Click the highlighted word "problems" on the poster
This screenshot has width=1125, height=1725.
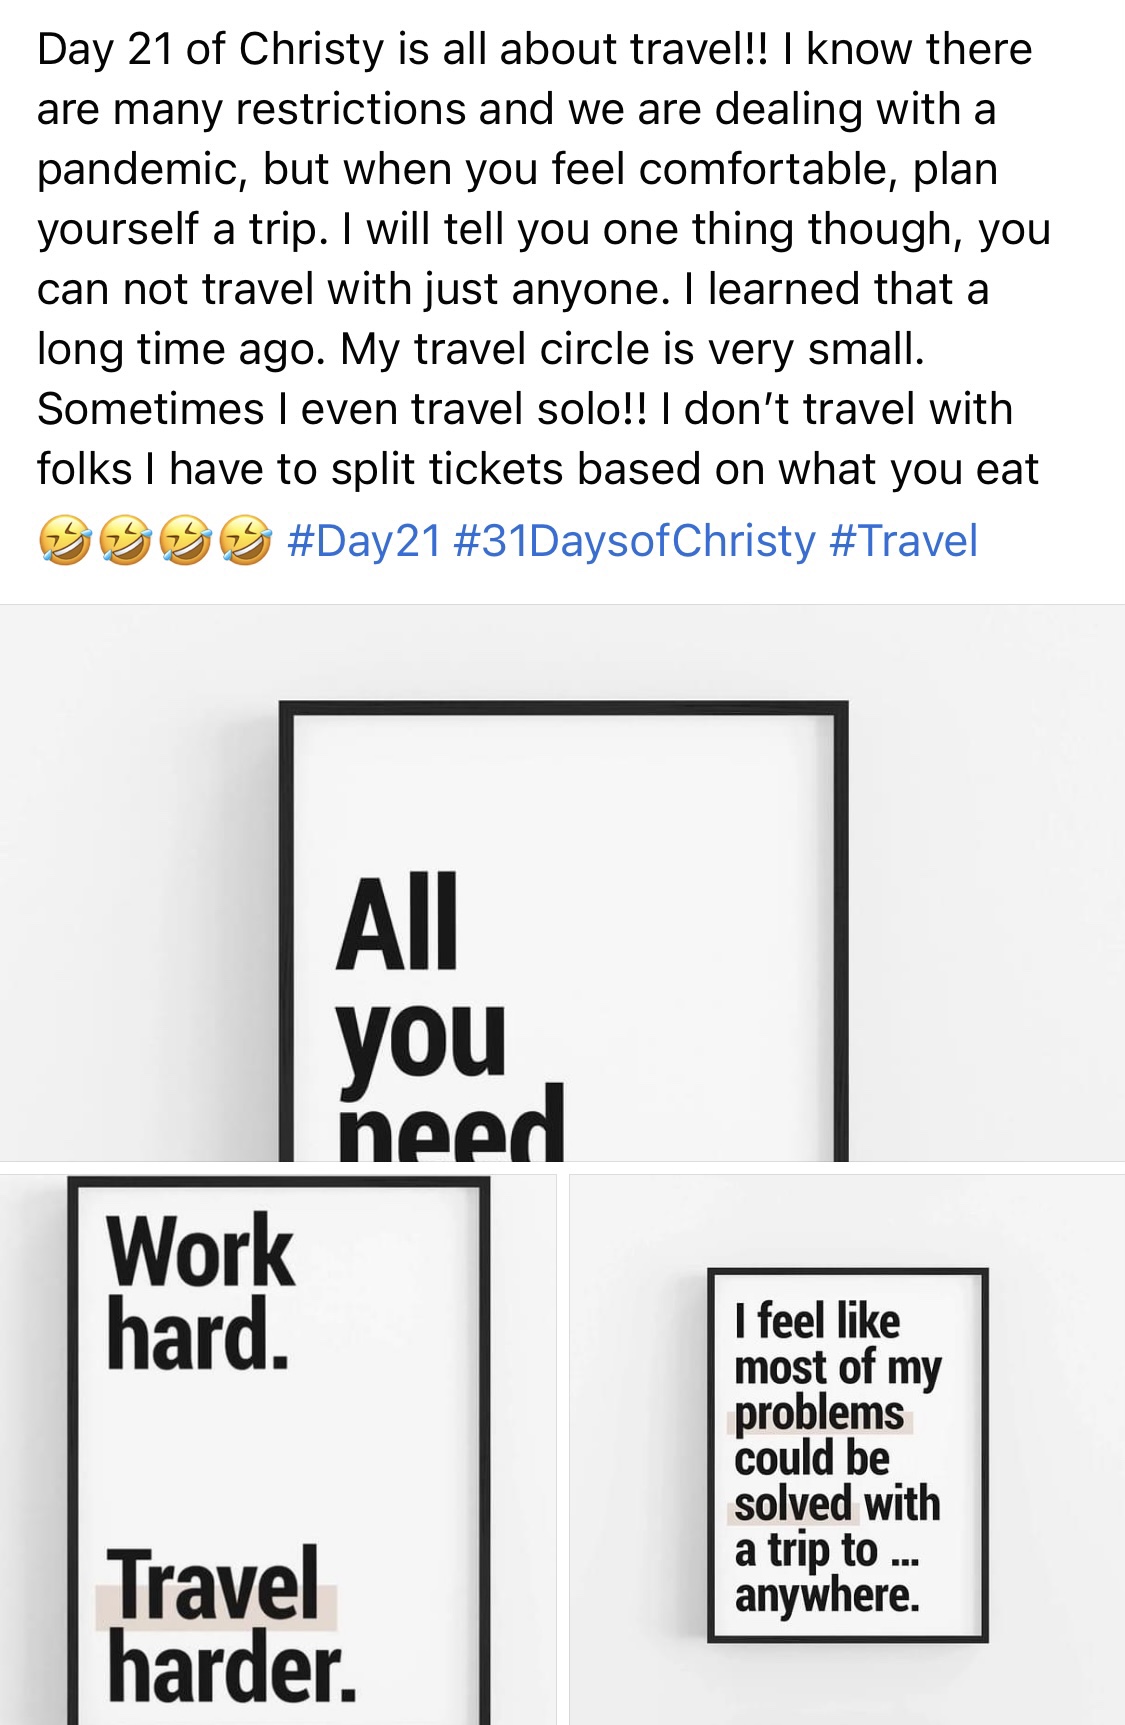(819, 1414)
